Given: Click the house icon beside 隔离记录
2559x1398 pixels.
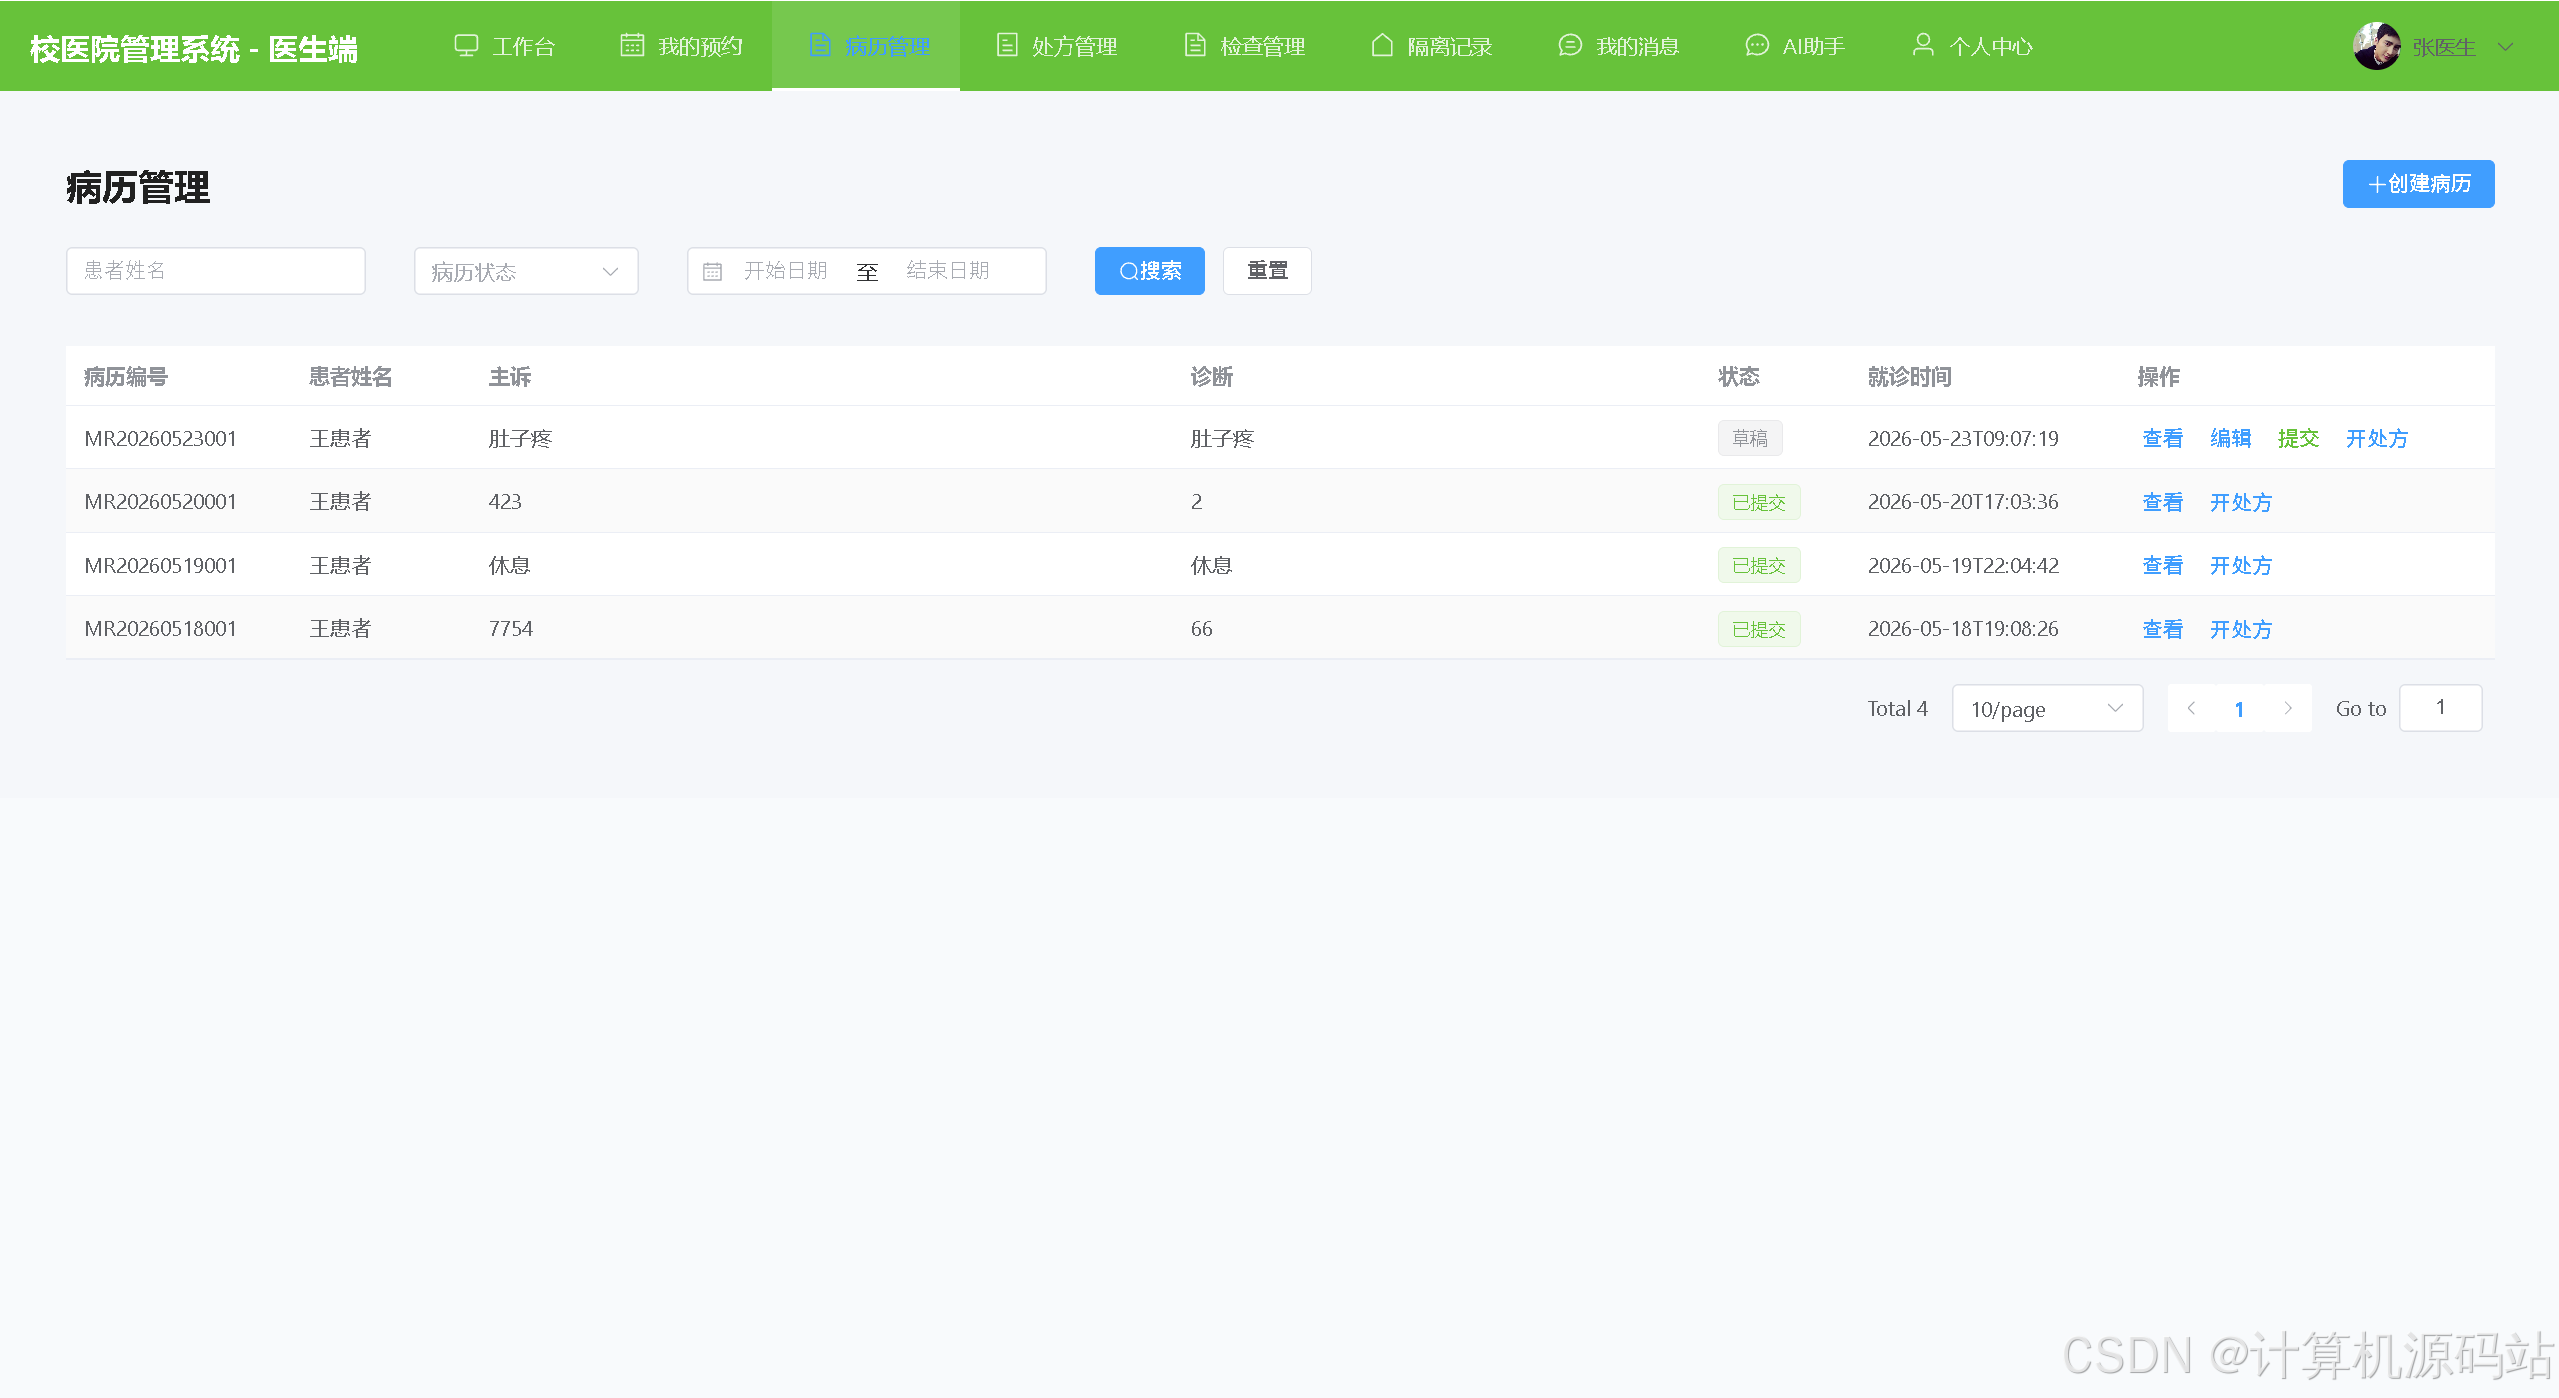Looking at the screenshot, I should click(1382, 46).
